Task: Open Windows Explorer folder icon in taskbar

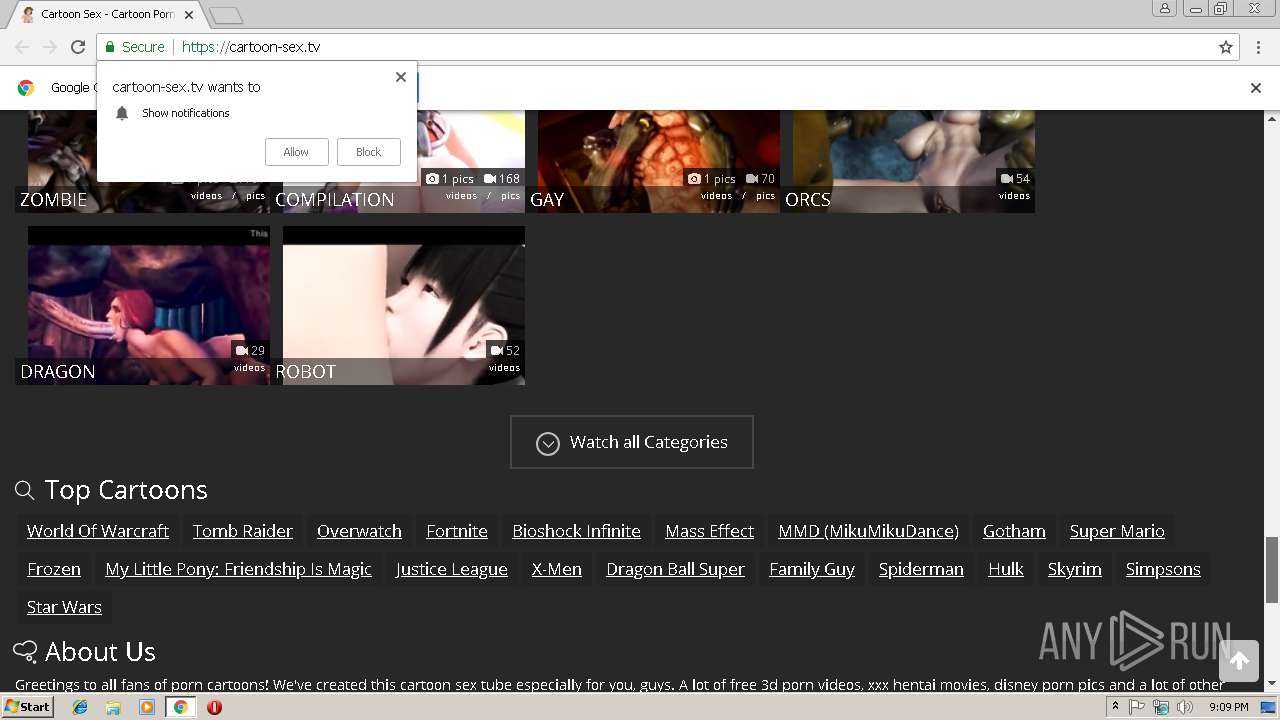Action: click(113, 707)
